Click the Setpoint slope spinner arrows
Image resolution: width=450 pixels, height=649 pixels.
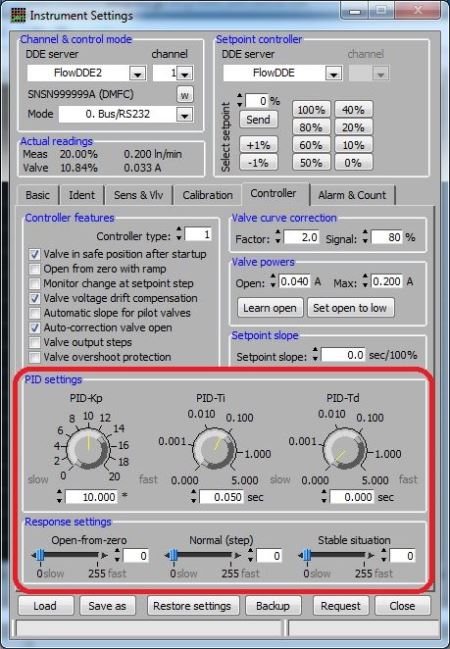[315, 354]
